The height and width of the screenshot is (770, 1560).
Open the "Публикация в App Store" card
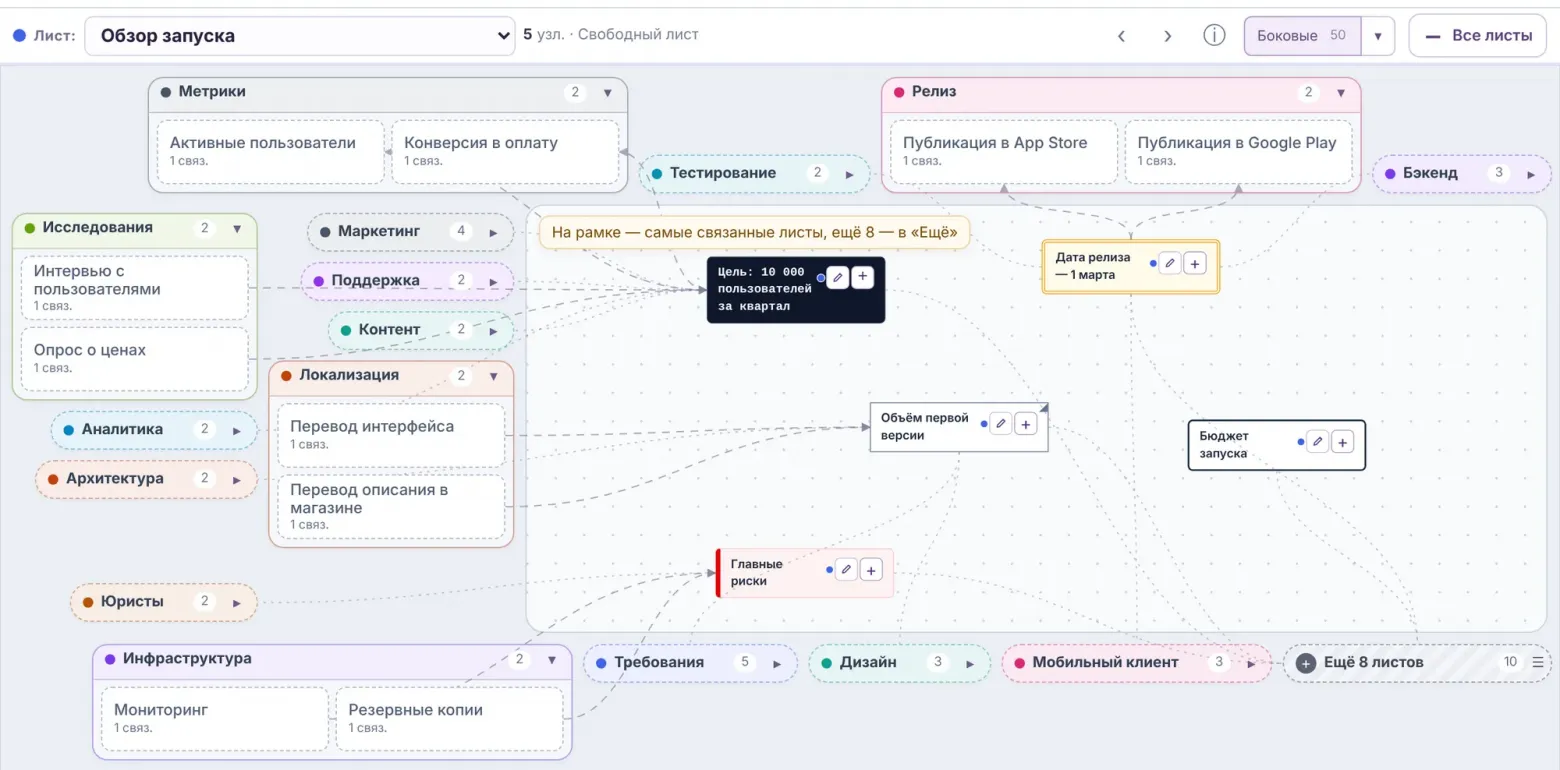pos(1004,152)
